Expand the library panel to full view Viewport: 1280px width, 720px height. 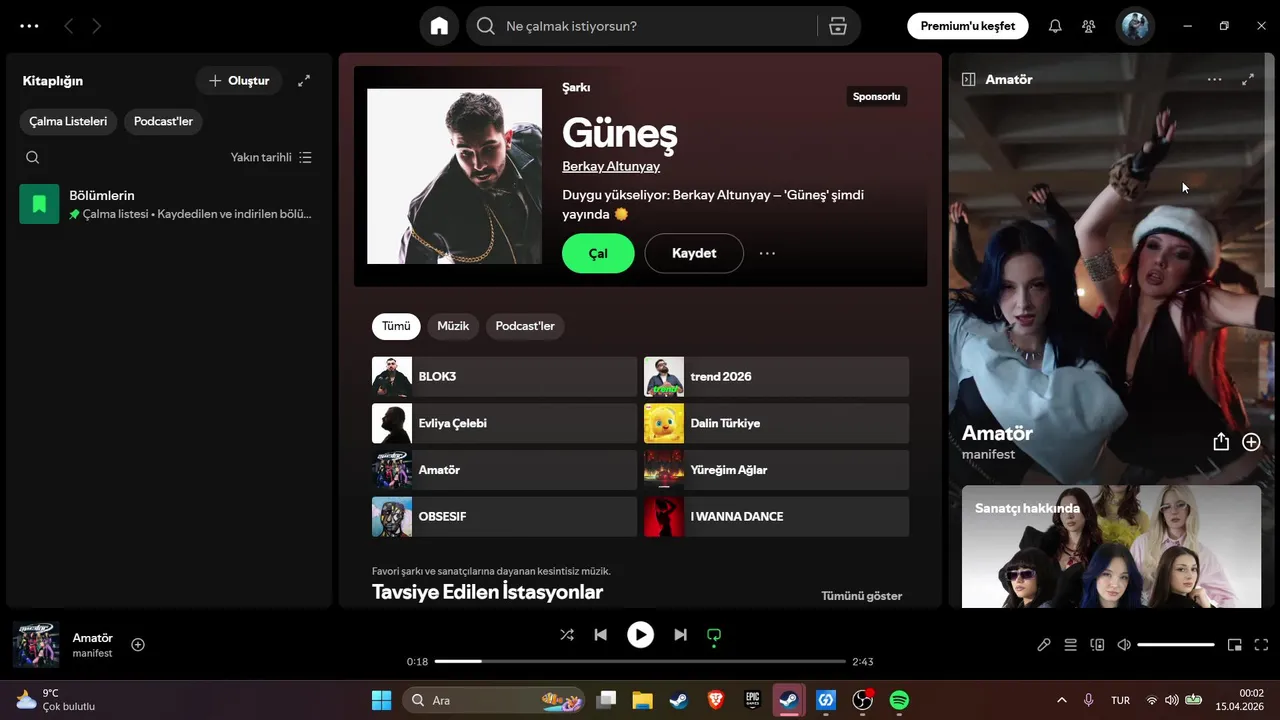click(x=304, y=80)
